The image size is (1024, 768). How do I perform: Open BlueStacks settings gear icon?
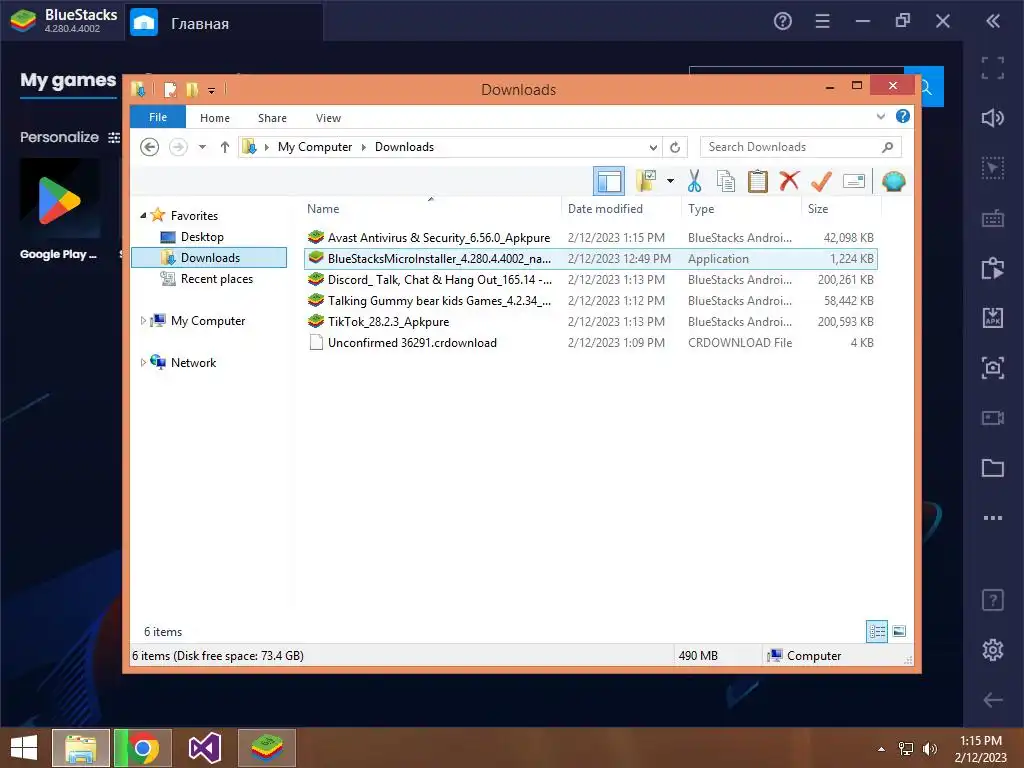coord(993,649)
